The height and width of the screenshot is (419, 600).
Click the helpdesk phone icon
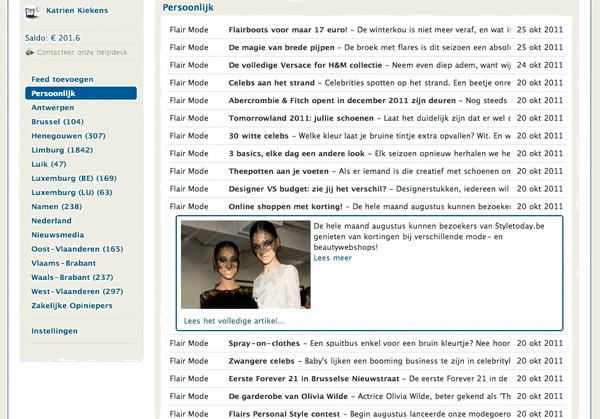pos(30,52)
